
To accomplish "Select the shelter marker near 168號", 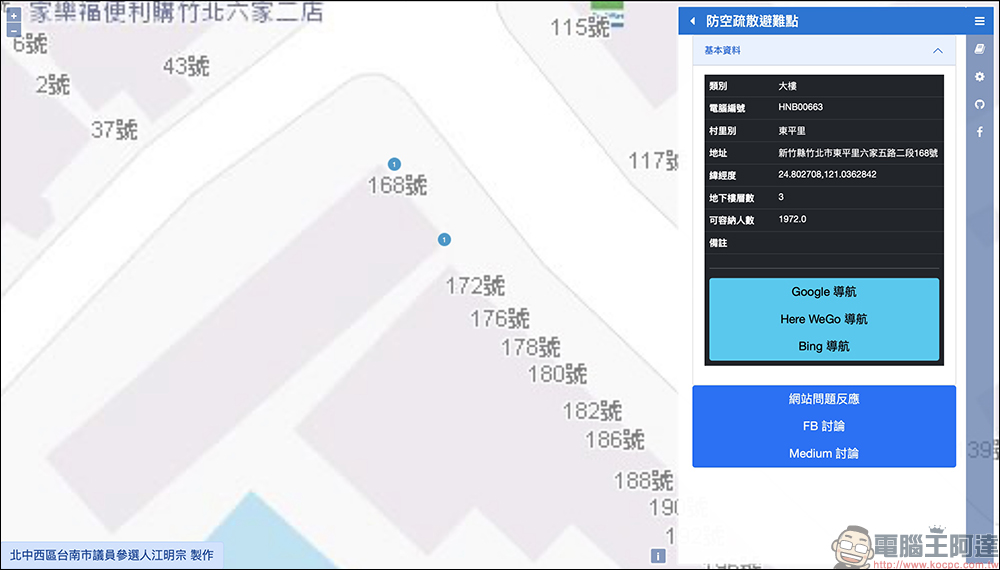I will [394, 164].
